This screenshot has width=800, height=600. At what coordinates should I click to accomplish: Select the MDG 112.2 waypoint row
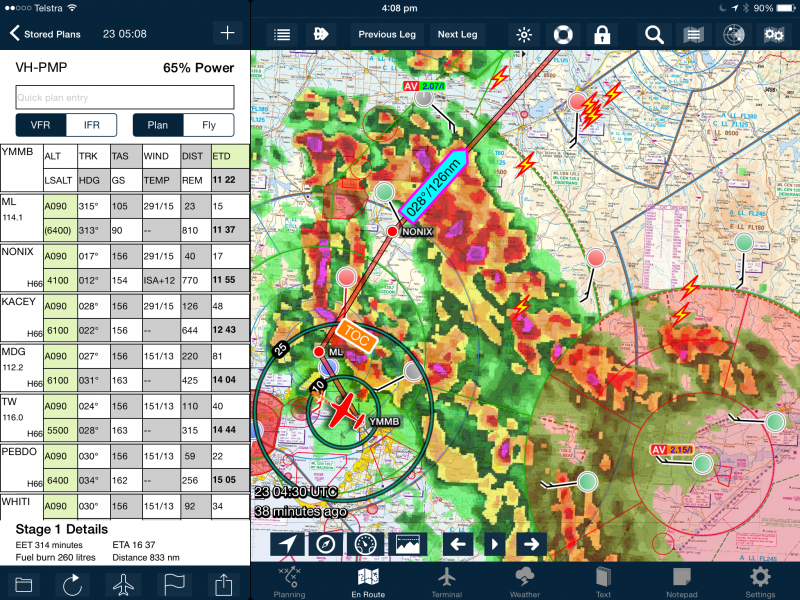point(125,368)
